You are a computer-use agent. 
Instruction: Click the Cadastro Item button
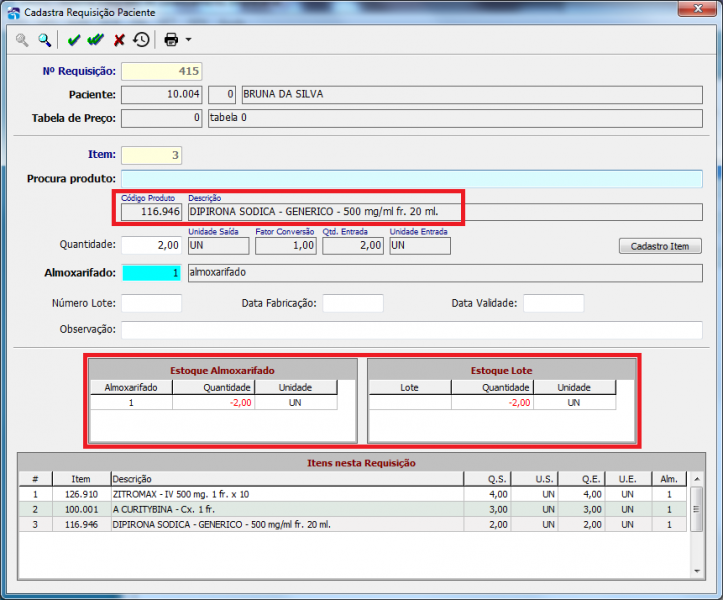(x=660, y=246)
